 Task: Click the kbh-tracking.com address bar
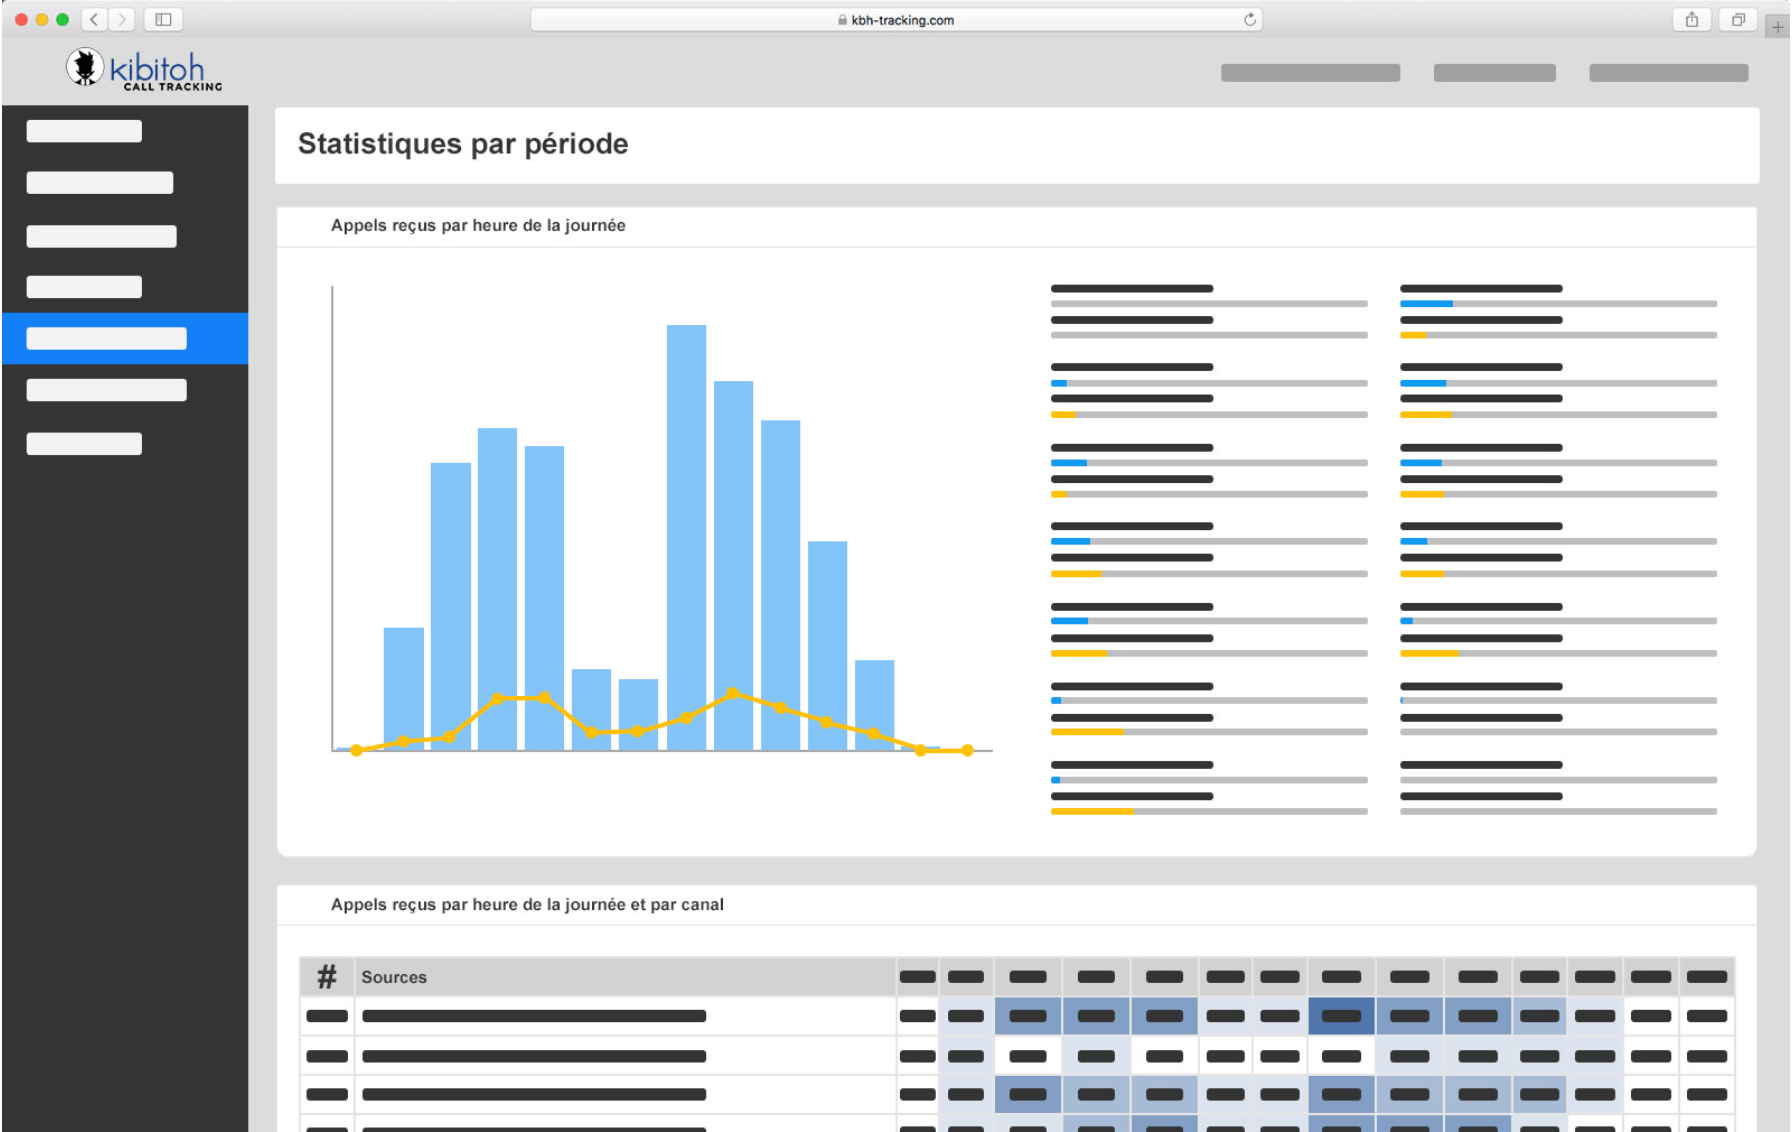pos(895,20)
